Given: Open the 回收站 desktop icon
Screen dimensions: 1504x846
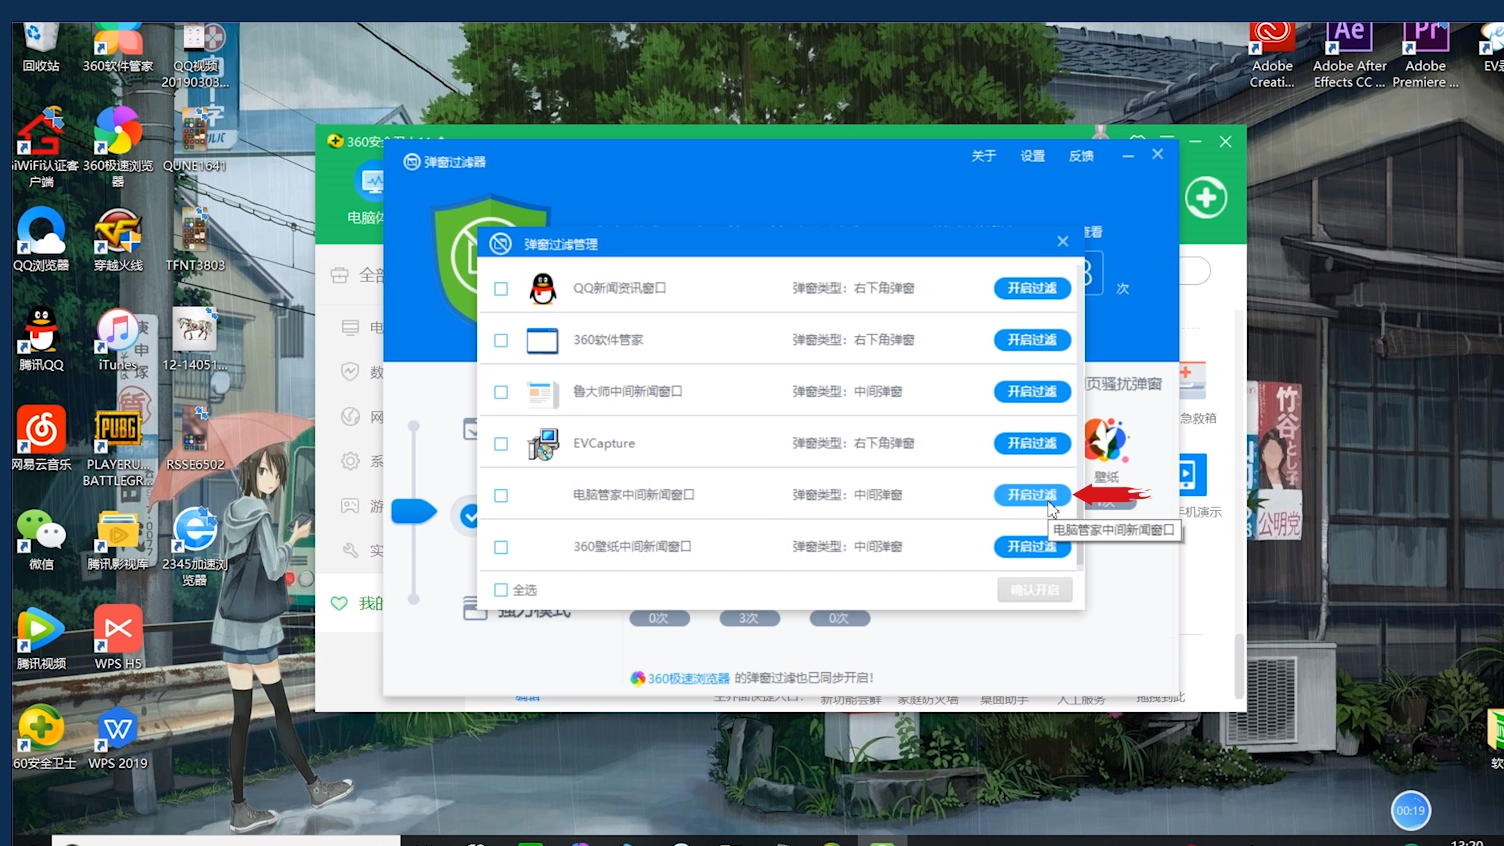Looking at the screenshot, I should (41, 48).
